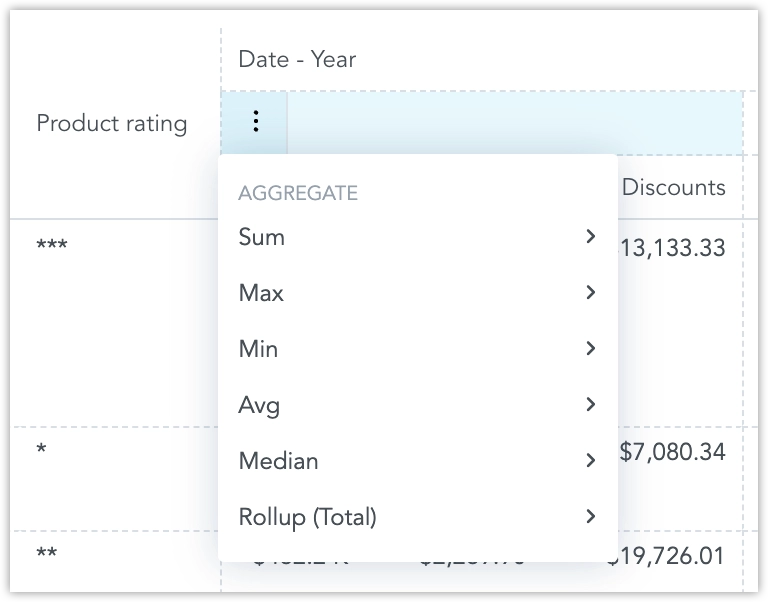
Task: Expand the arrow beside Median
Action: click(590, 461)
